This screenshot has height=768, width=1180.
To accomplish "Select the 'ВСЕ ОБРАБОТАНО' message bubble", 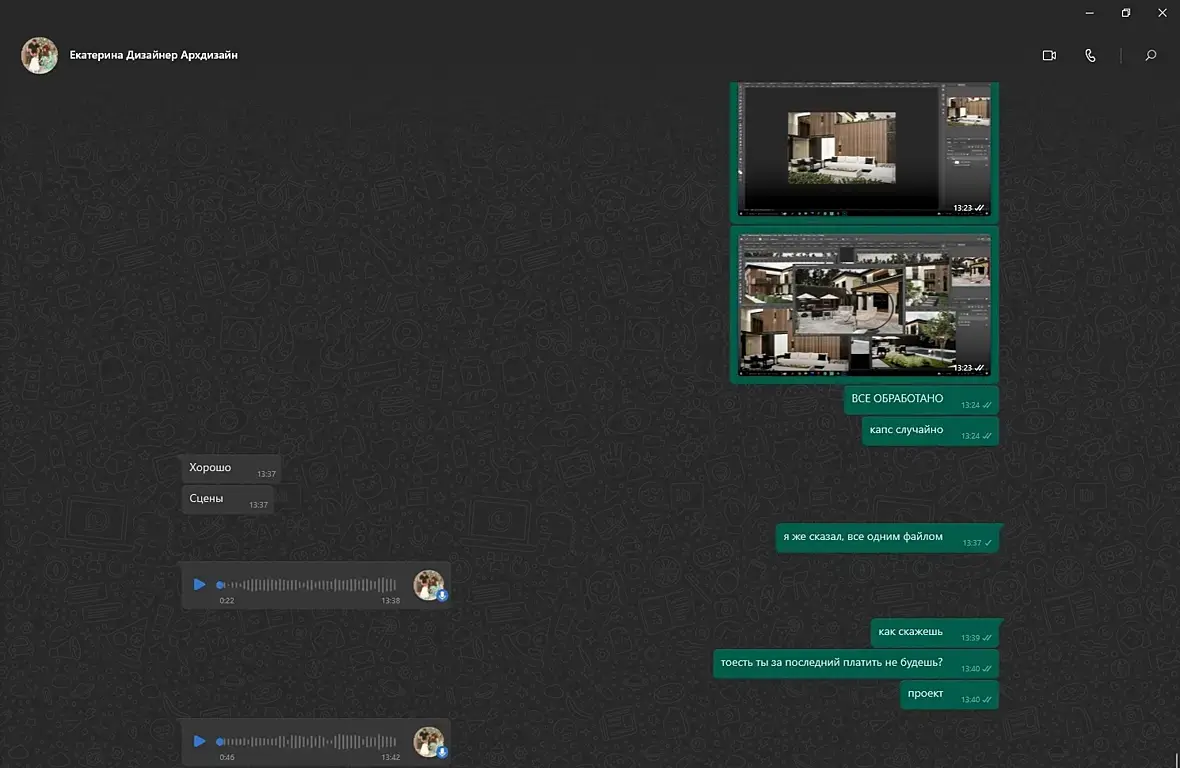I will coord(921,399).
